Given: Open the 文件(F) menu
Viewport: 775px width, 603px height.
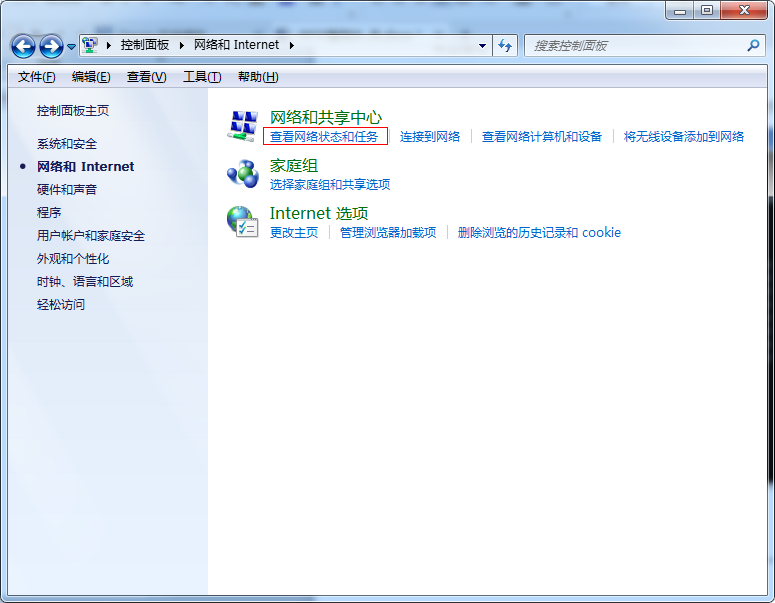Looking at the screenshot, I should [x=36, y=77].
